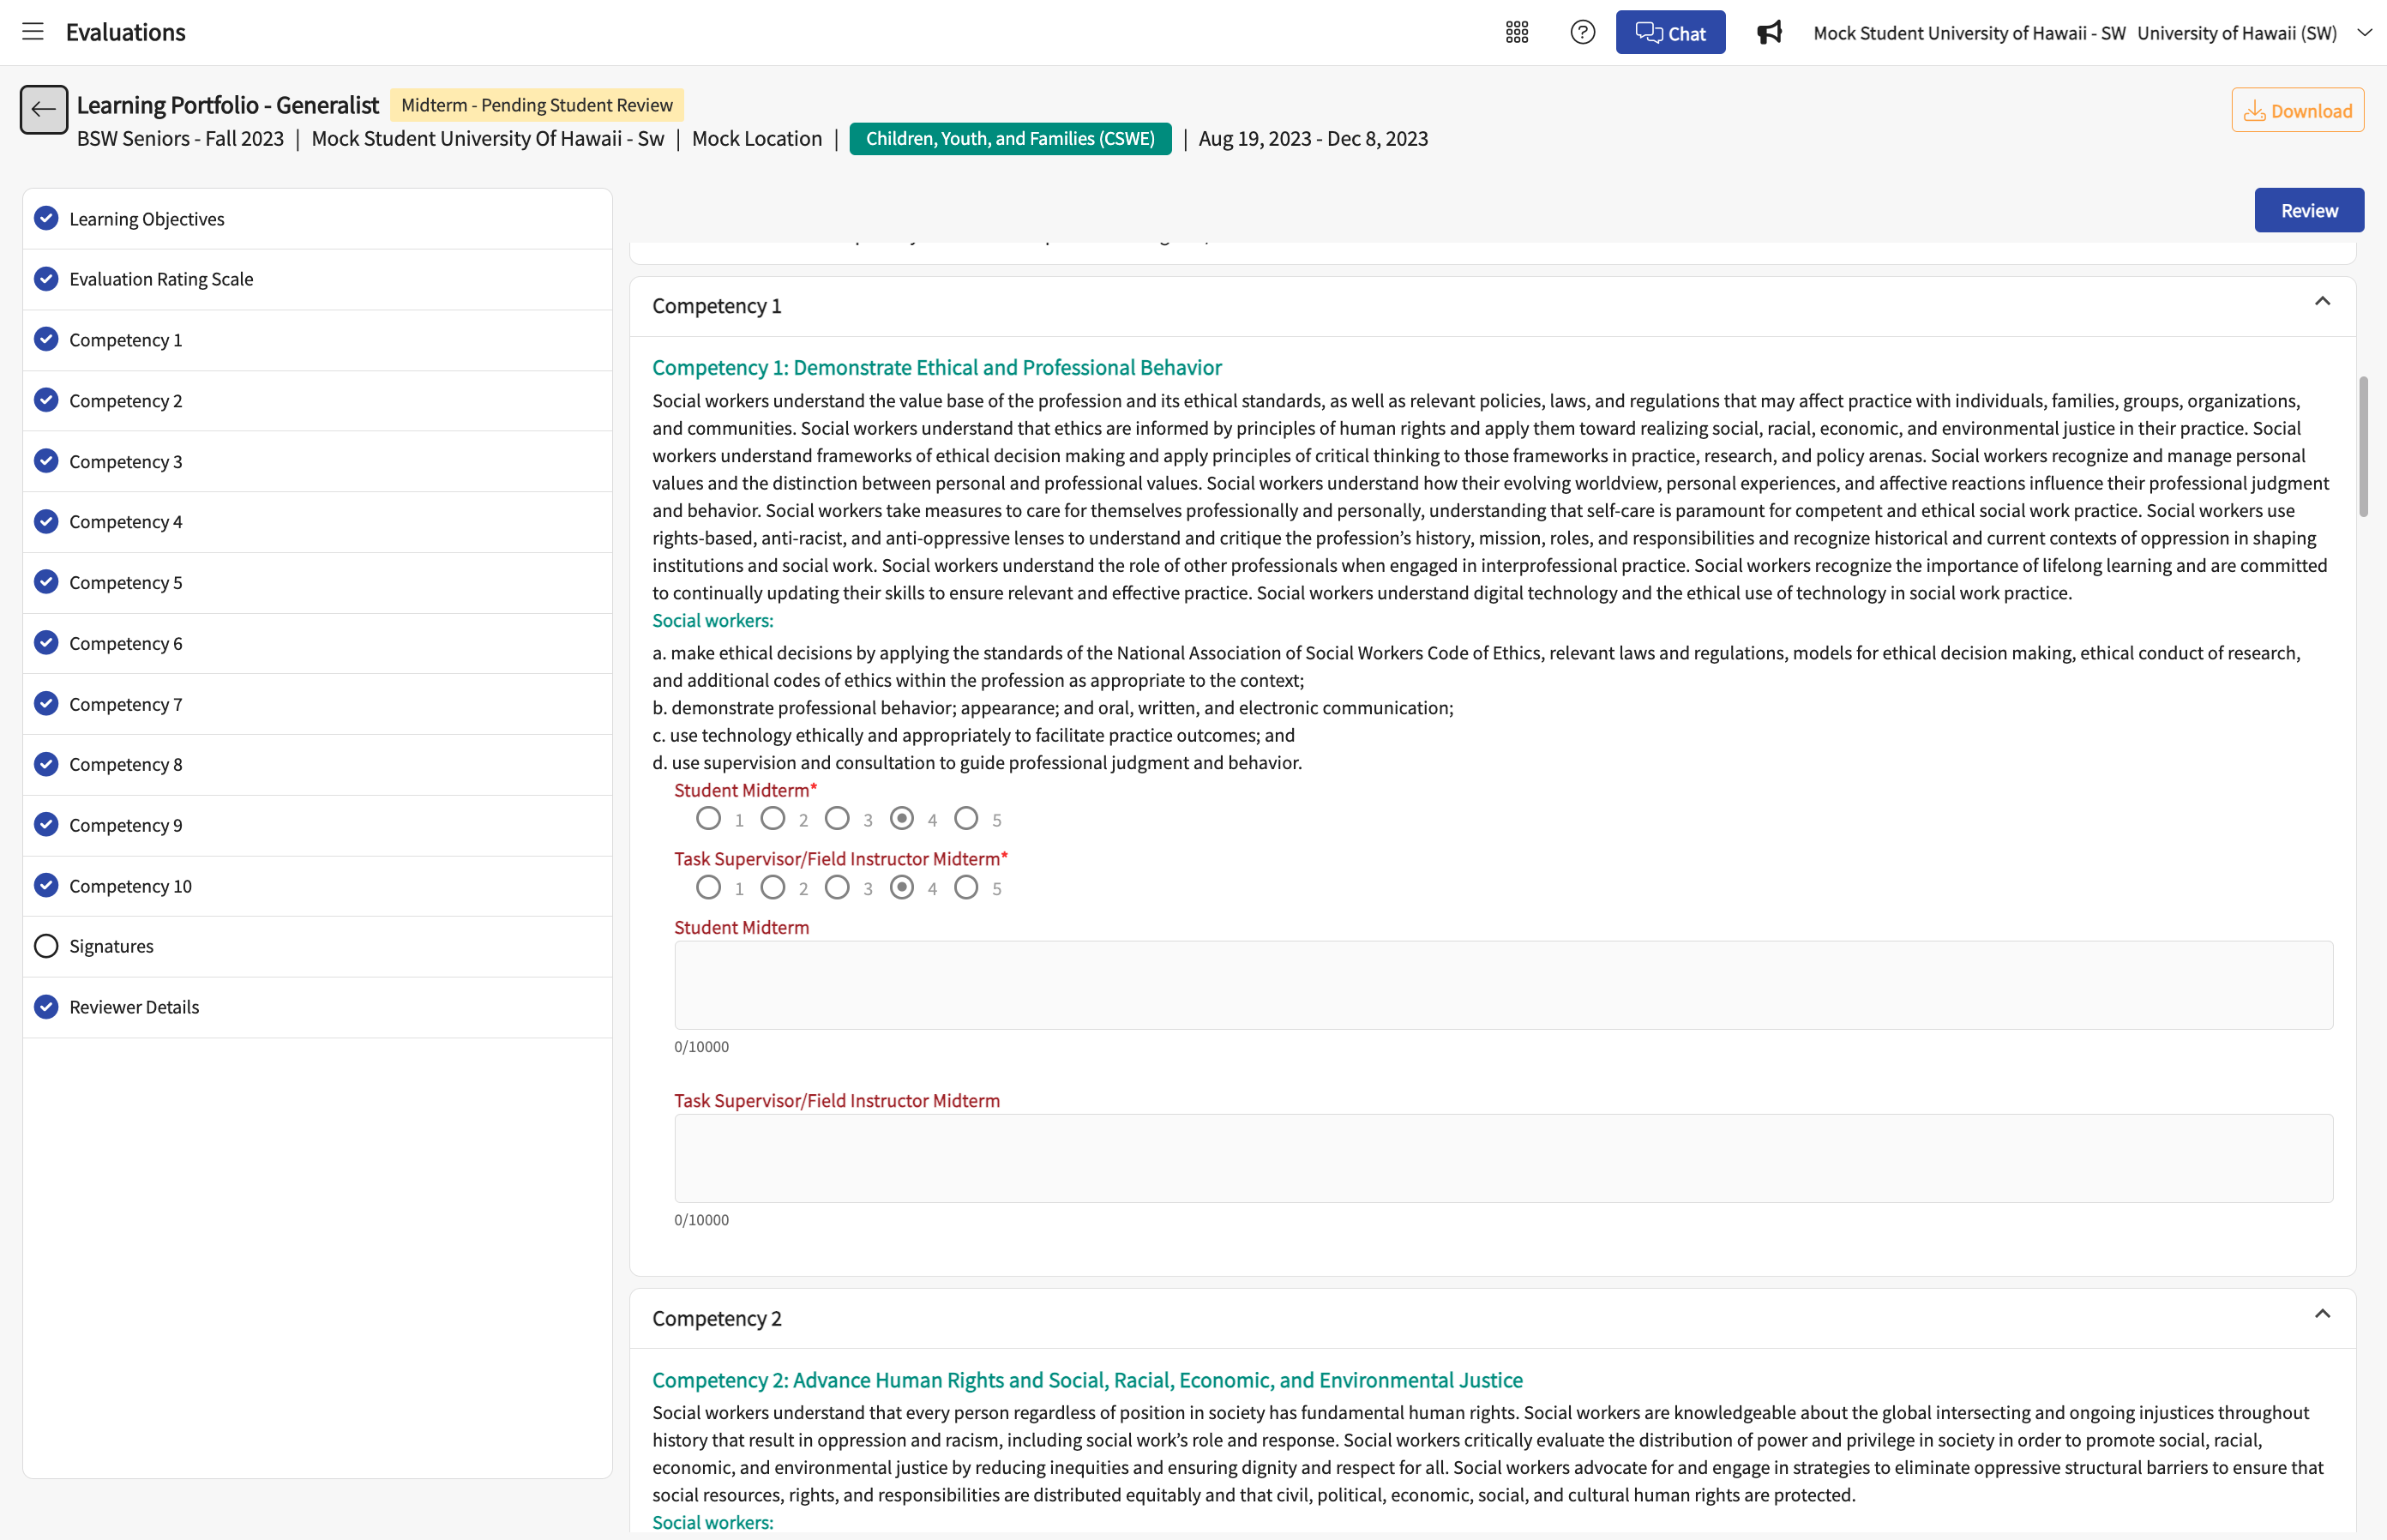Focus the Task Supervisor/Field Instructor Midterm comment box
This screenshot has width=2387, height=1540.
[x=1503, y=1158]
